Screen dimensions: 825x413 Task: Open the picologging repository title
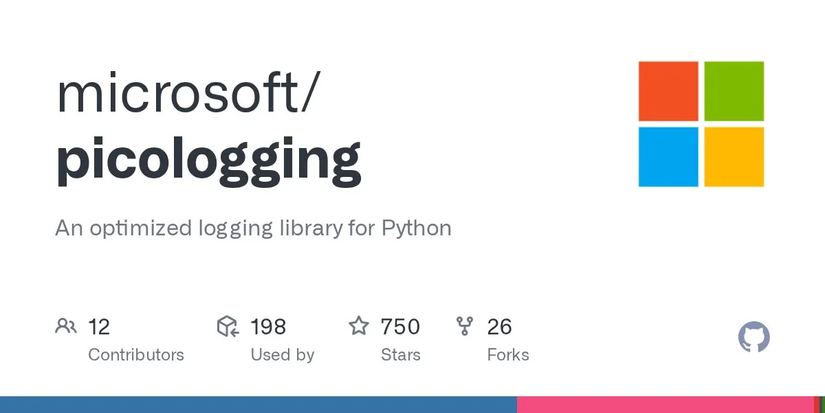pyautogui.click(x=208, y=159)
